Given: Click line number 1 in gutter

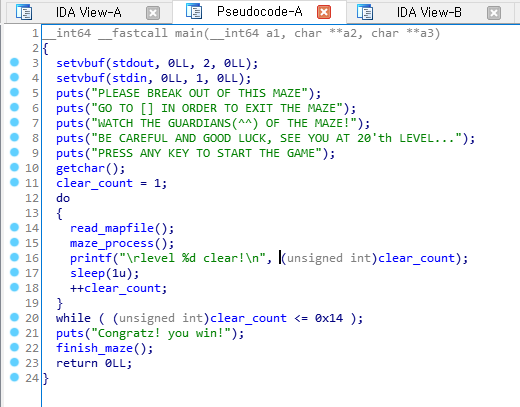Looking at the screenshot, I should (35, 33).
